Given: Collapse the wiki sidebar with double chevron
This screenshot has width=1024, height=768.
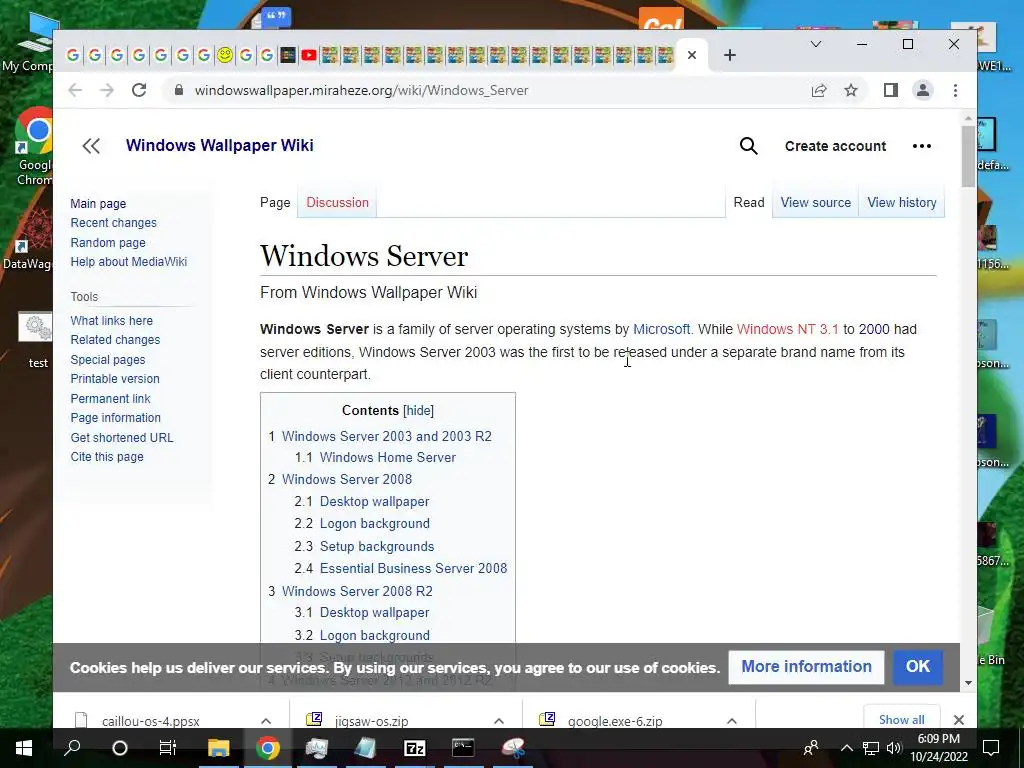Looking at the screenshot, I should (91, 146).
